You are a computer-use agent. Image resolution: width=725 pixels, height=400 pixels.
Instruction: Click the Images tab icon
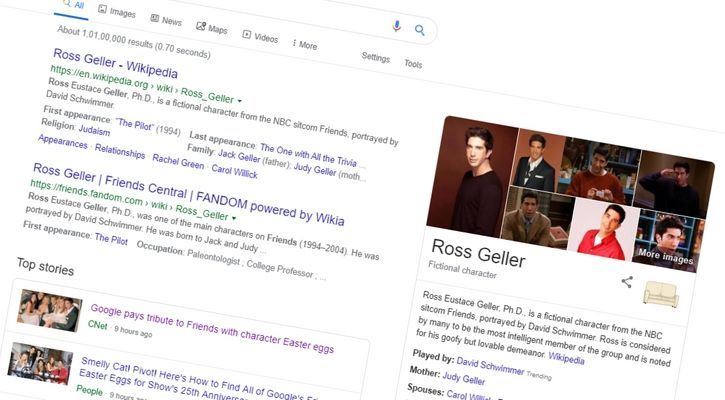(x=102, y=9)
